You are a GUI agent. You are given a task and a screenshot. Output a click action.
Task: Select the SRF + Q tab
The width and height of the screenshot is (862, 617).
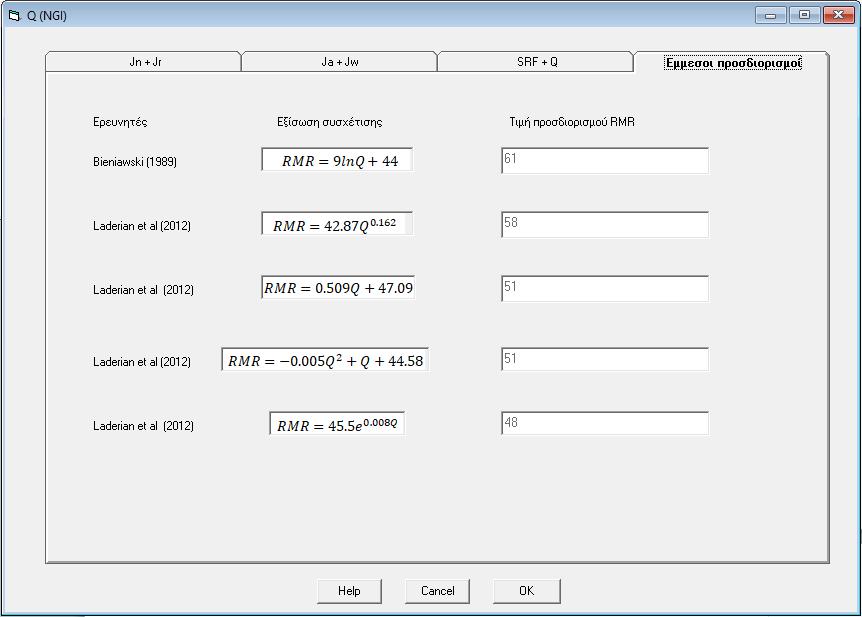[x=535, y=62]
